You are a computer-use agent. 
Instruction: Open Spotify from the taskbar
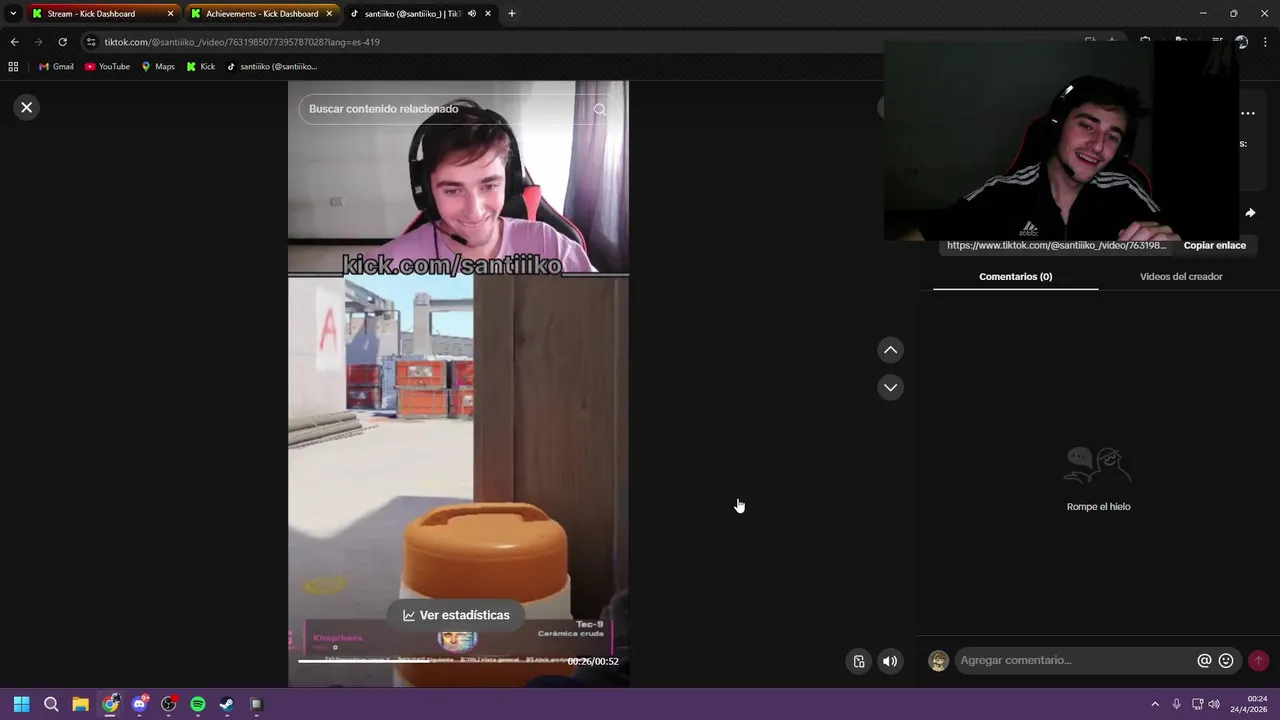pos(198,704)
